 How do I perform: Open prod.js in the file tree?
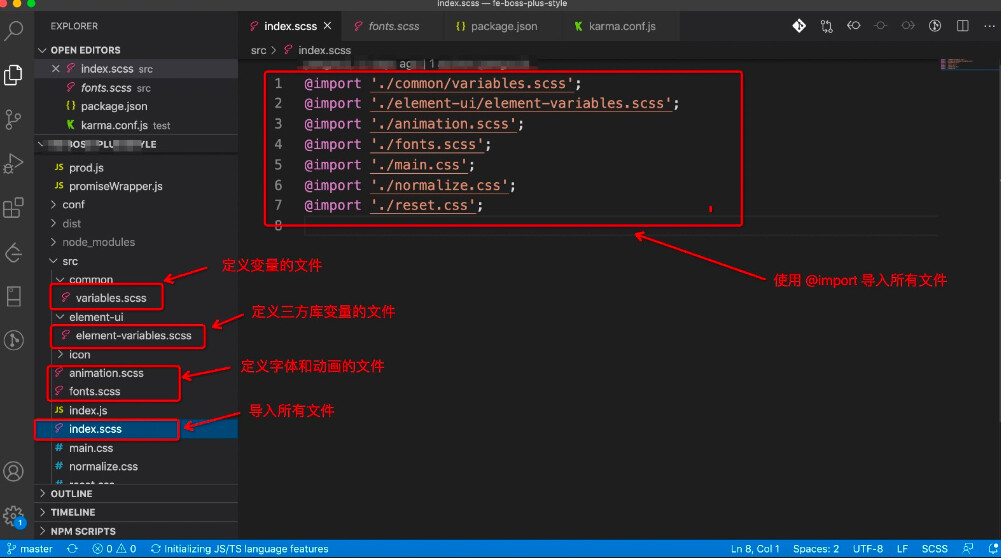click(86, 168)
